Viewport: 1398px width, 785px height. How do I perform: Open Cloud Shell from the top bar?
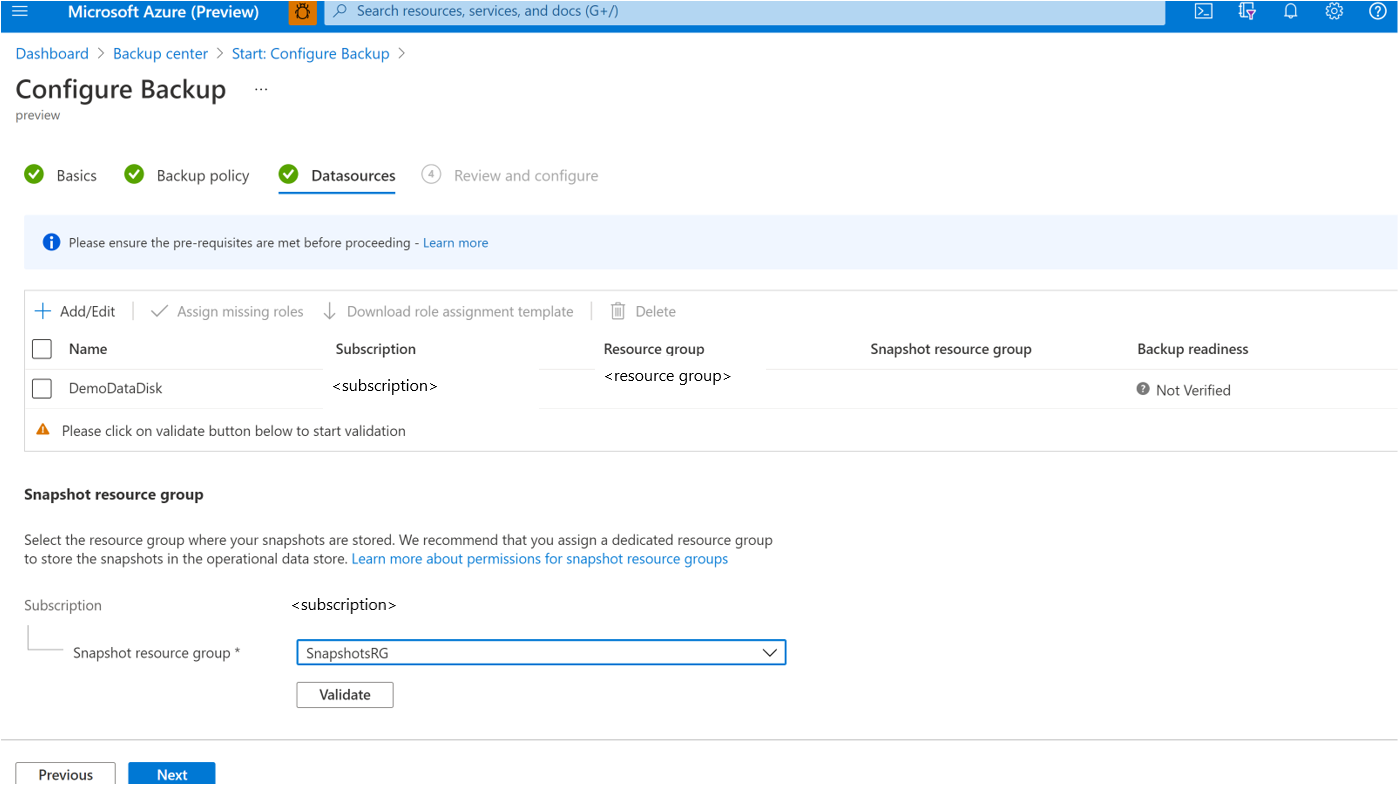(x=1204, y=12)
